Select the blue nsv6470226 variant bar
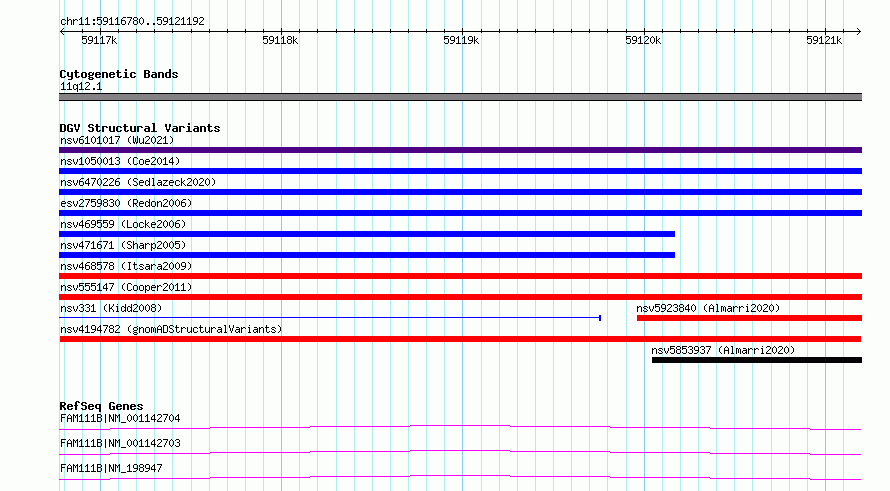The width and height of the screenshot is (890, 491). point(460,192)
